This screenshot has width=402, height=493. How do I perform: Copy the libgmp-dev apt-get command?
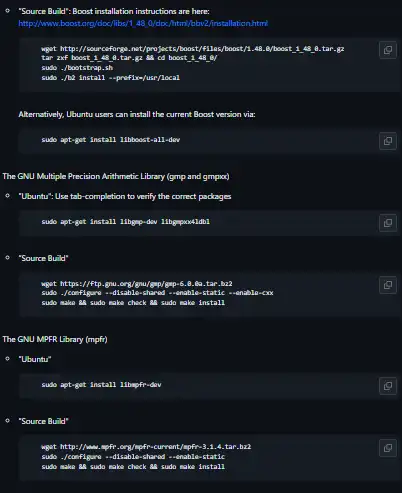click(388, 223)
